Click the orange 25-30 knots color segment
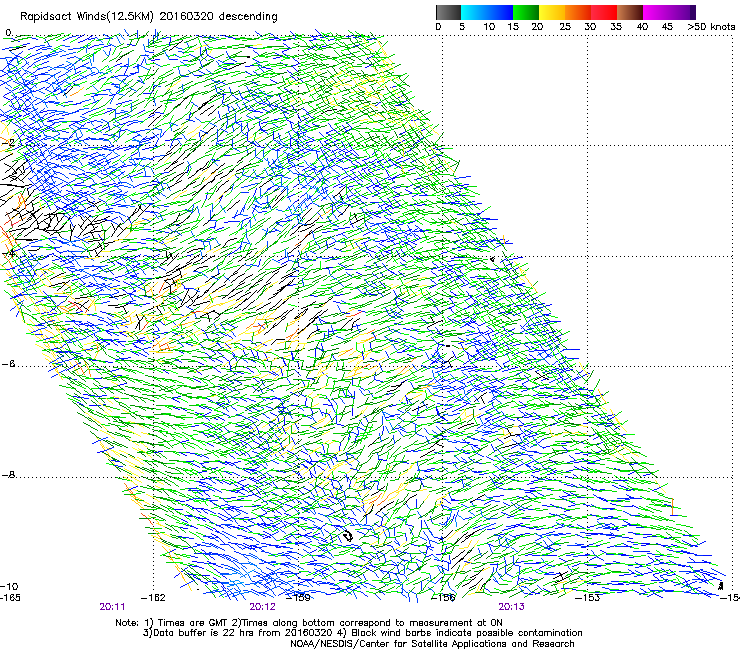The image size is (740, 650). [578, 12]
